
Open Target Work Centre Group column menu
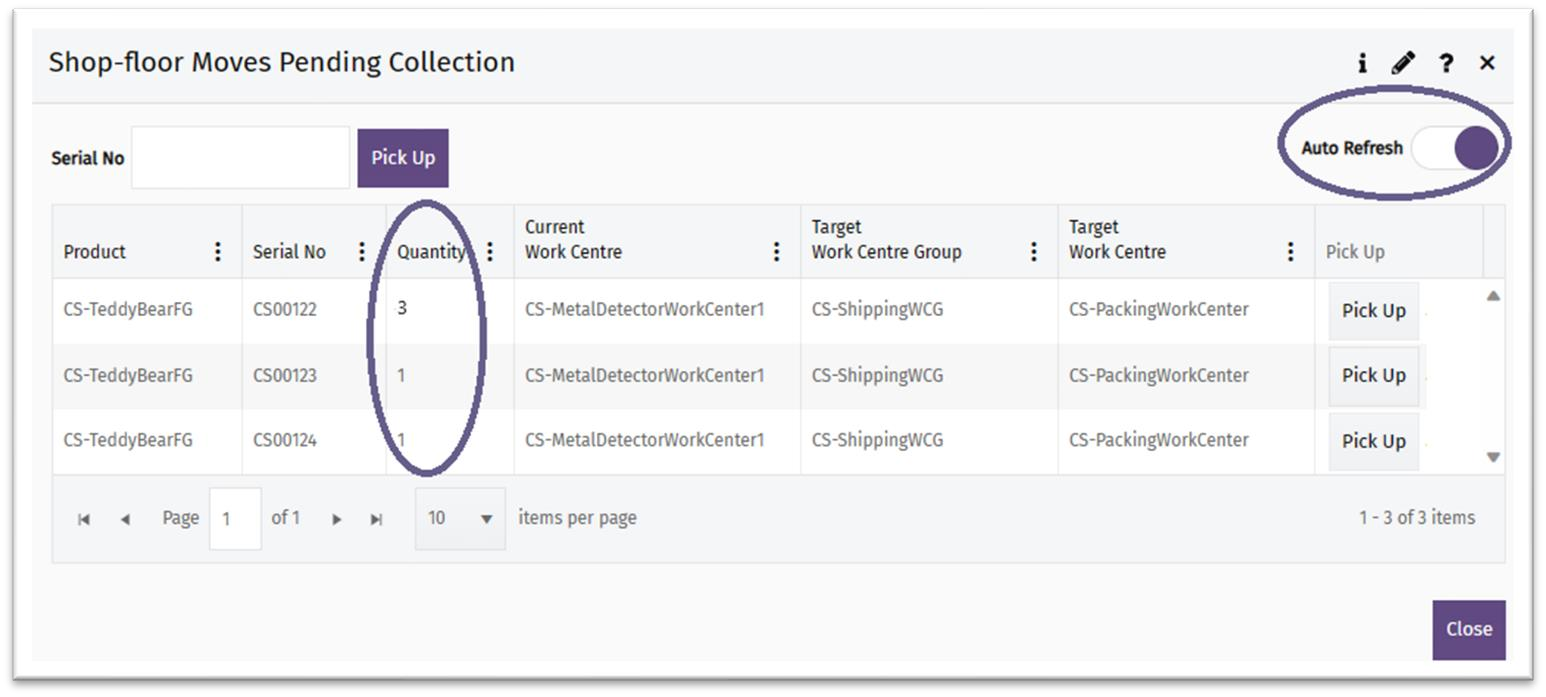1034,252
